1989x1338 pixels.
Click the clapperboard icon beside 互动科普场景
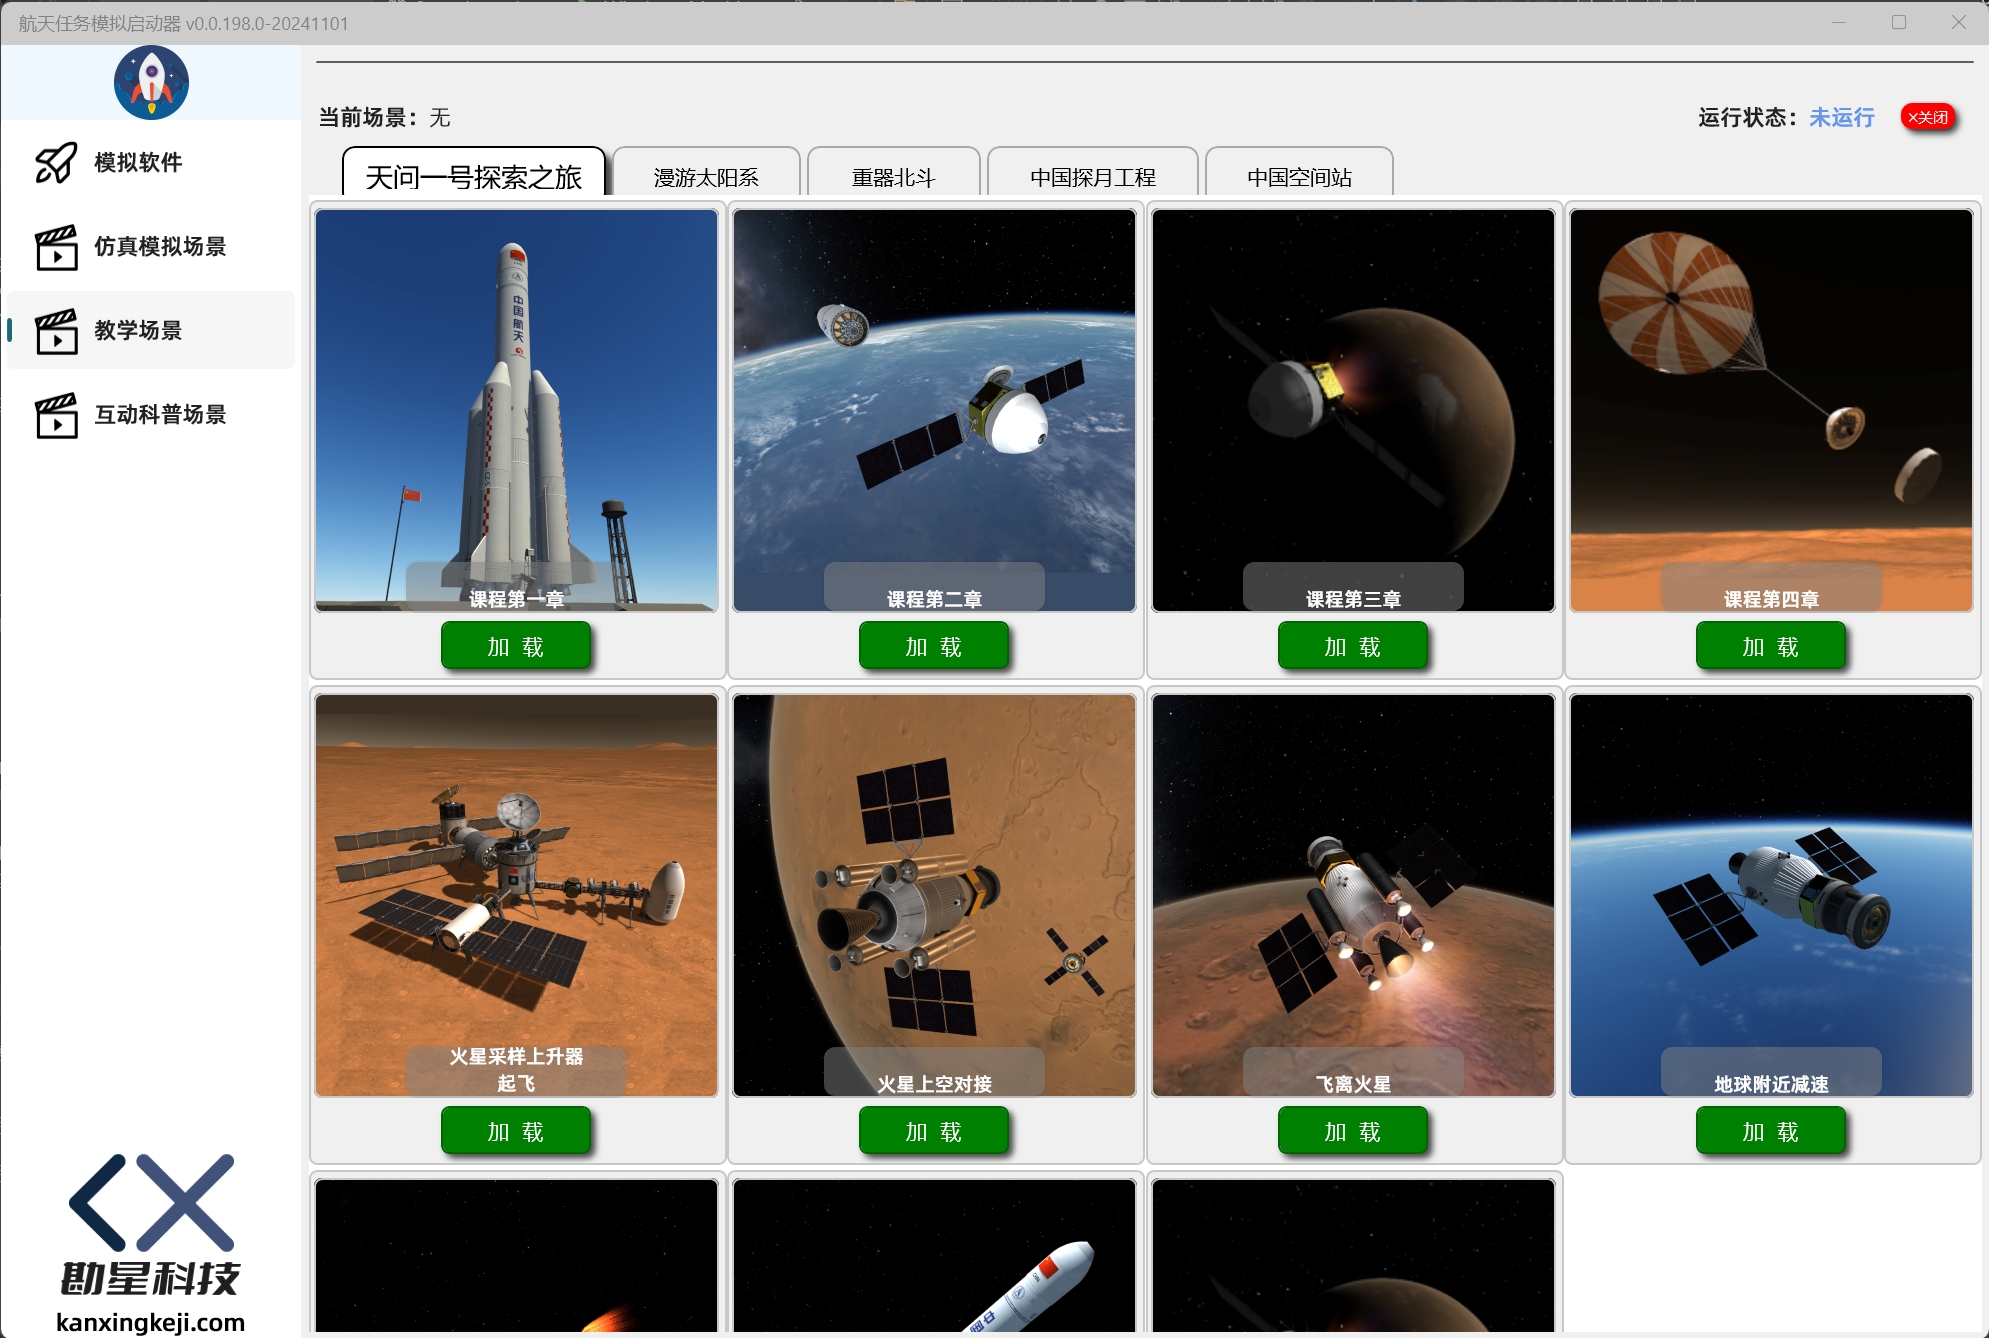[x=56, y=415]
